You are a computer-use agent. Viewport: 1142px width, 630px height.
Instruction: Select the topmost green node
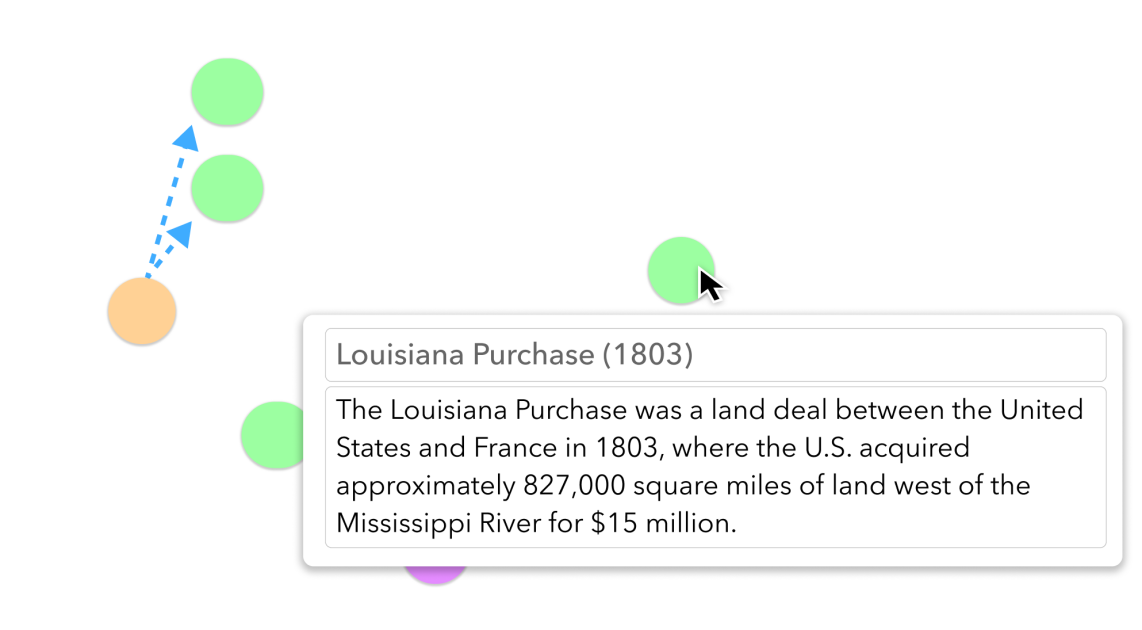point(227,92)
